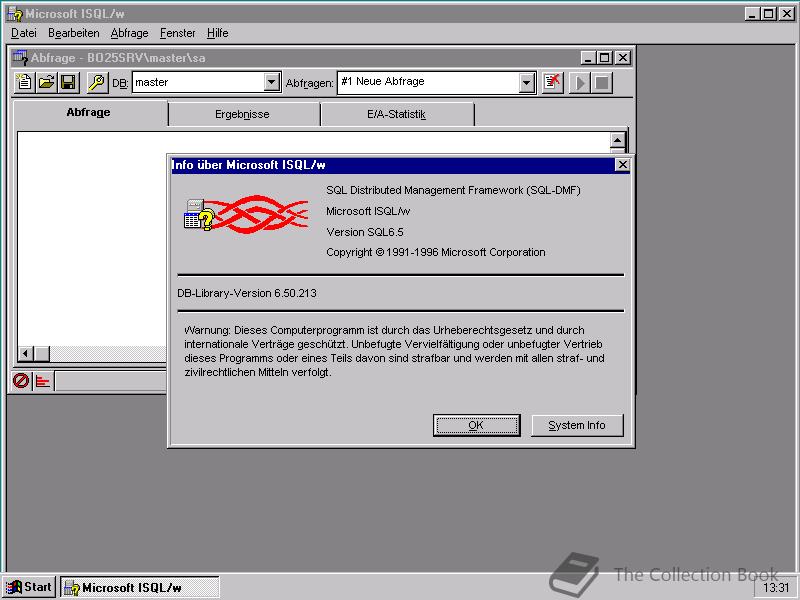The width and height of the screenshot is (800, 600).
Task: Open the Windows Start menu
Action: point(29,587)
